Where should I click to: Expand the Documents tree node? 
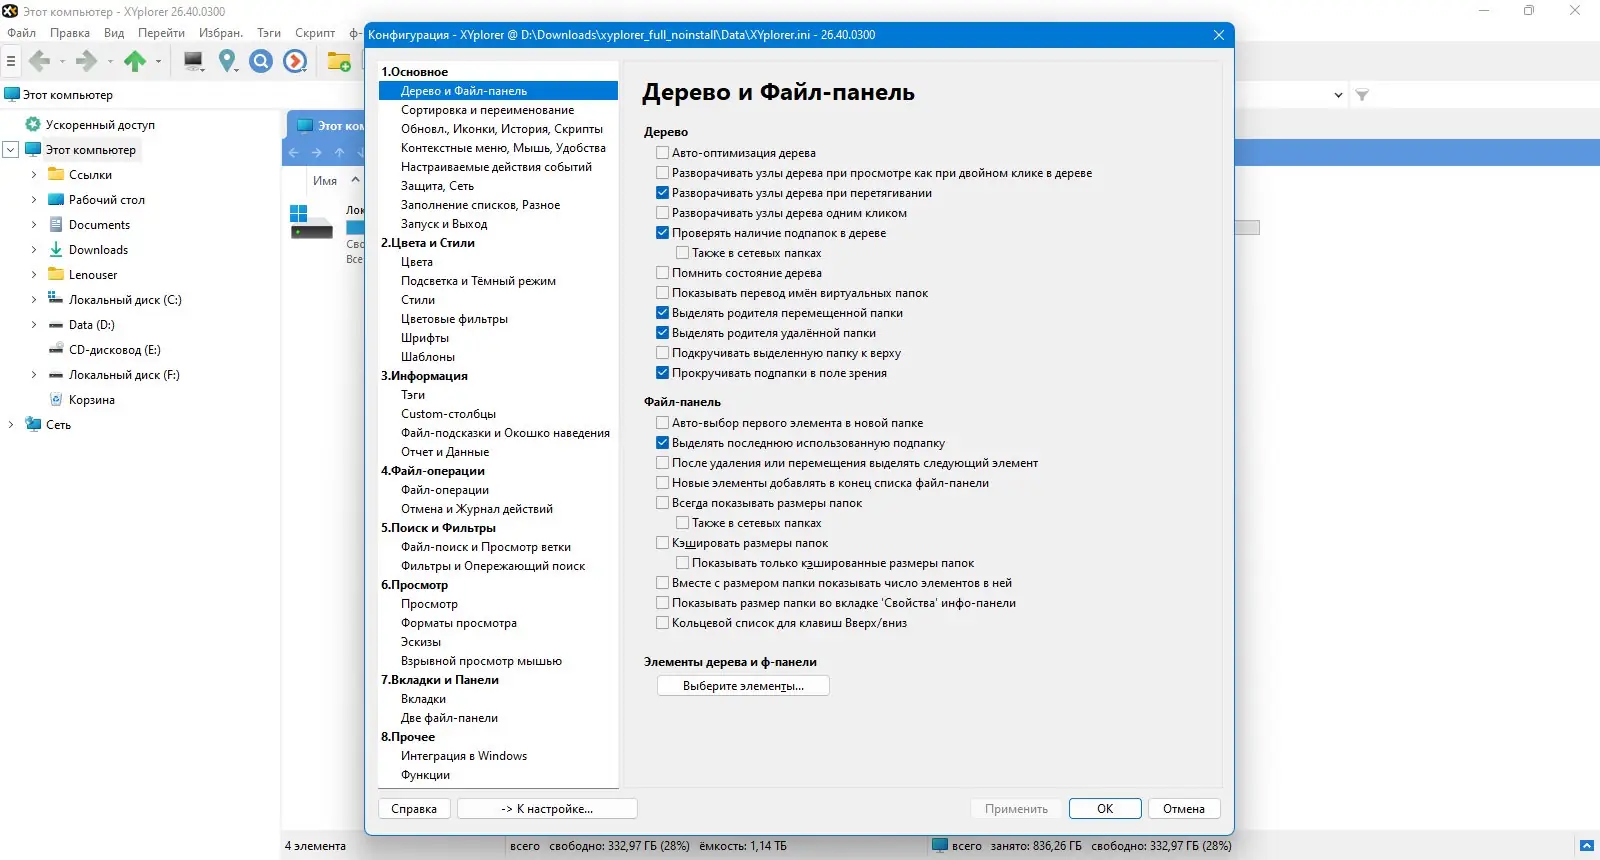[x=34, y=225]
